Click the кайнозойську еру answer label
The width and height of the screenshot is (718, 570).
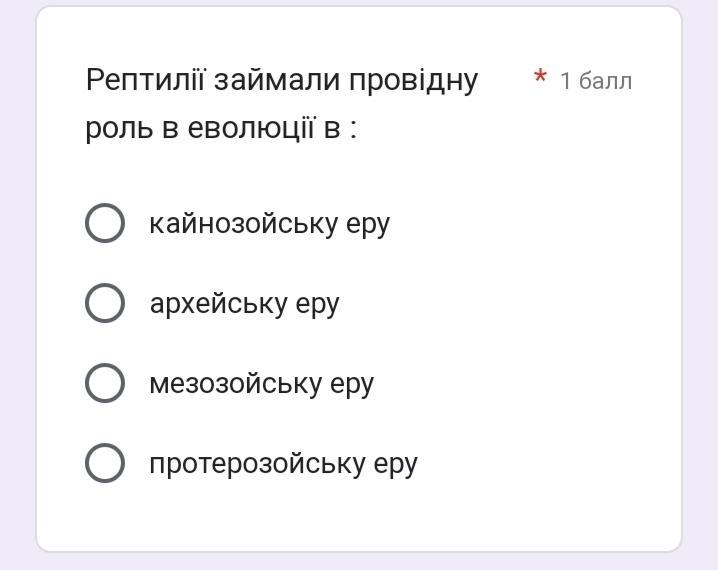(x=270, y=224)
